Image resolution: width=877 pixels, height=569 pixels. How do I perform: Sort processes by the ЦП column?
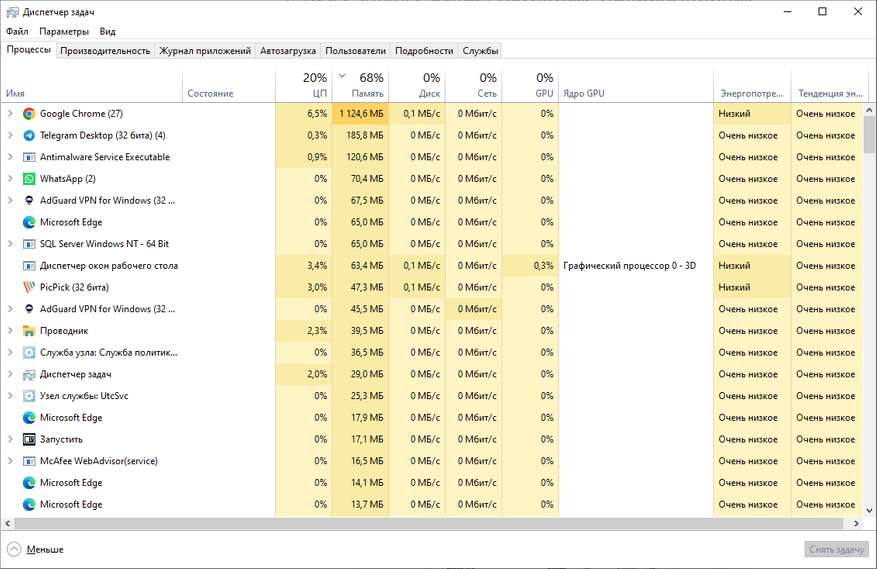pyautogui.click(x=316, y=86)
